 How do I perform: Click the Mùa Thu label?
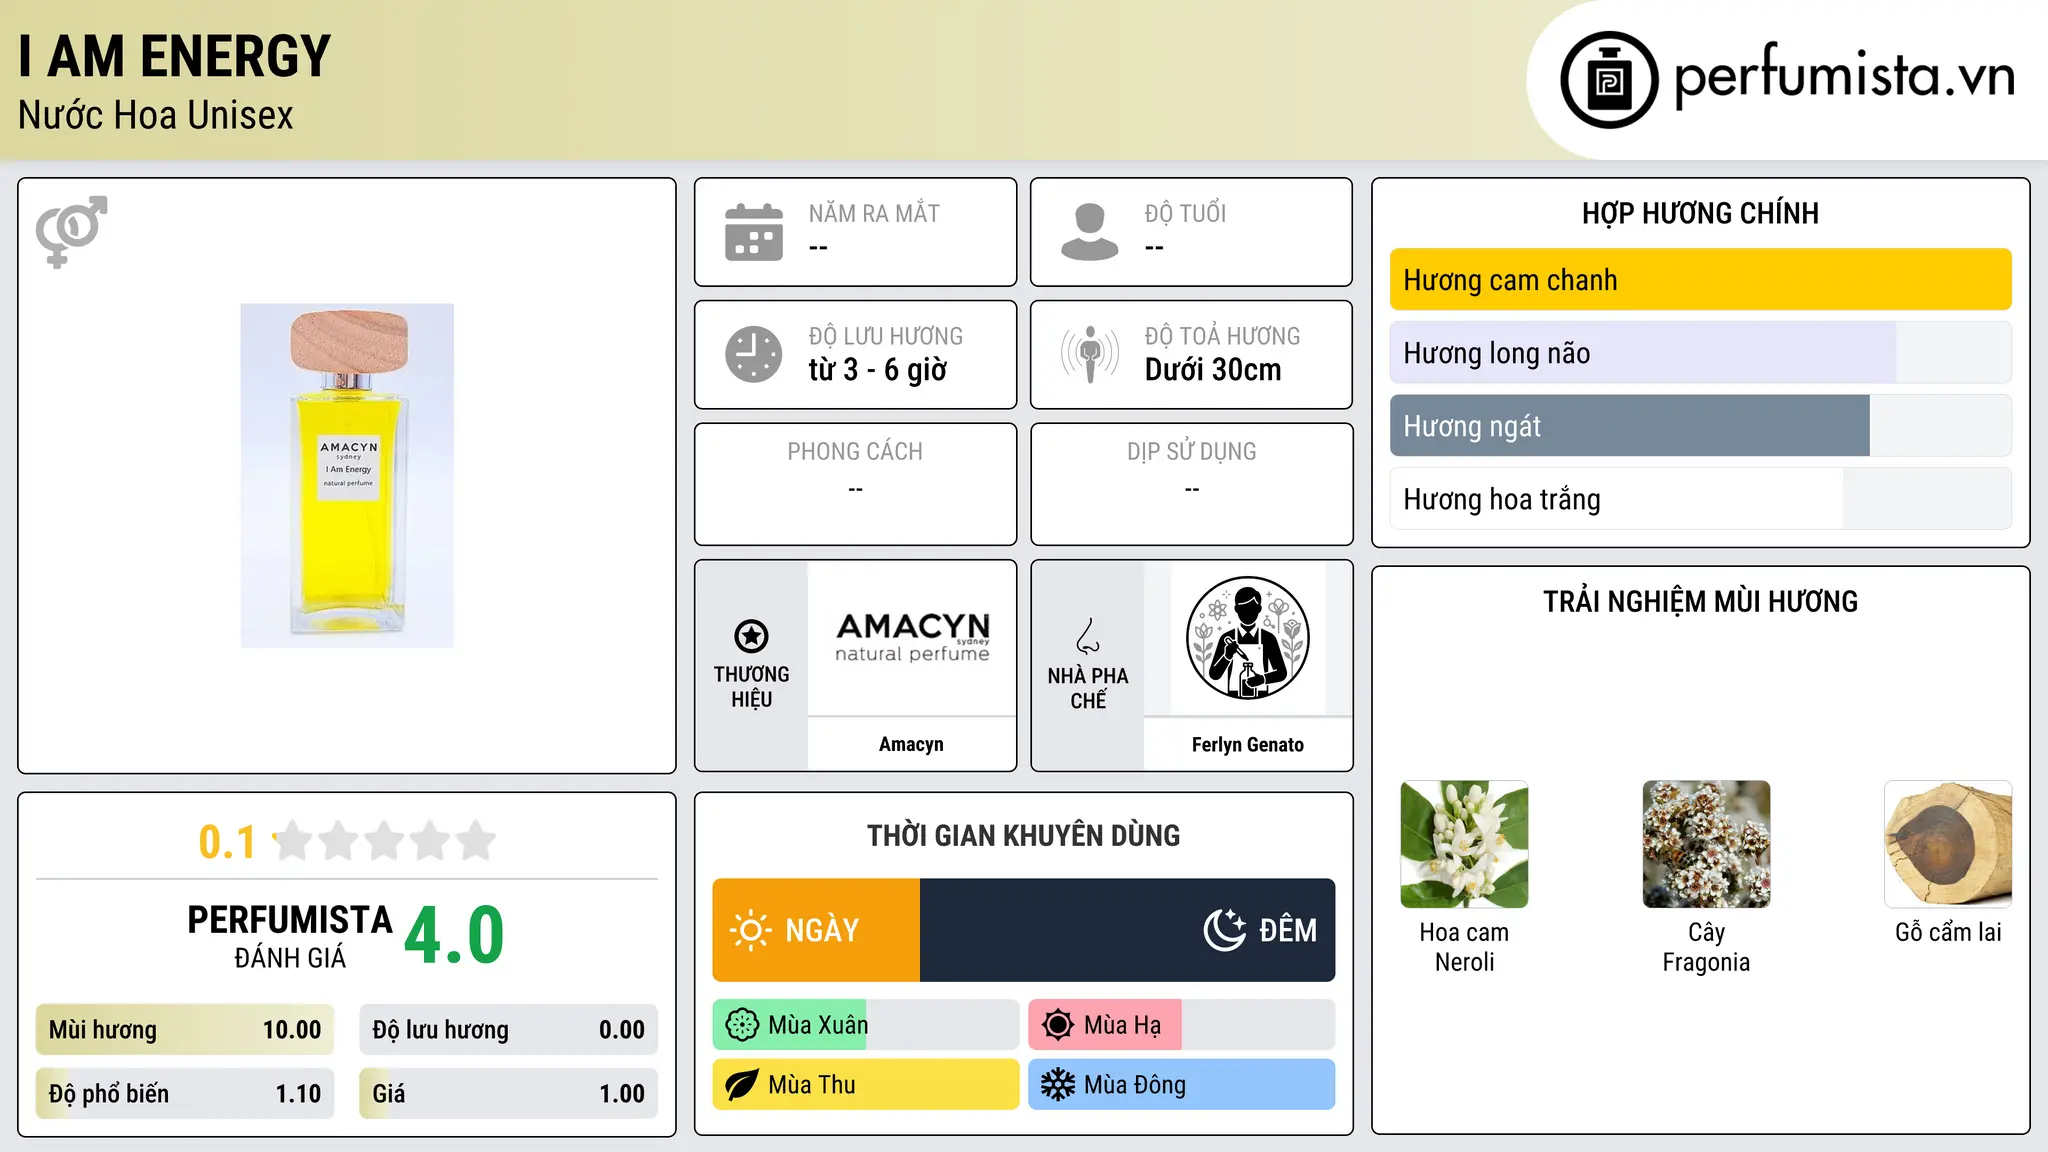point(812,1085)
